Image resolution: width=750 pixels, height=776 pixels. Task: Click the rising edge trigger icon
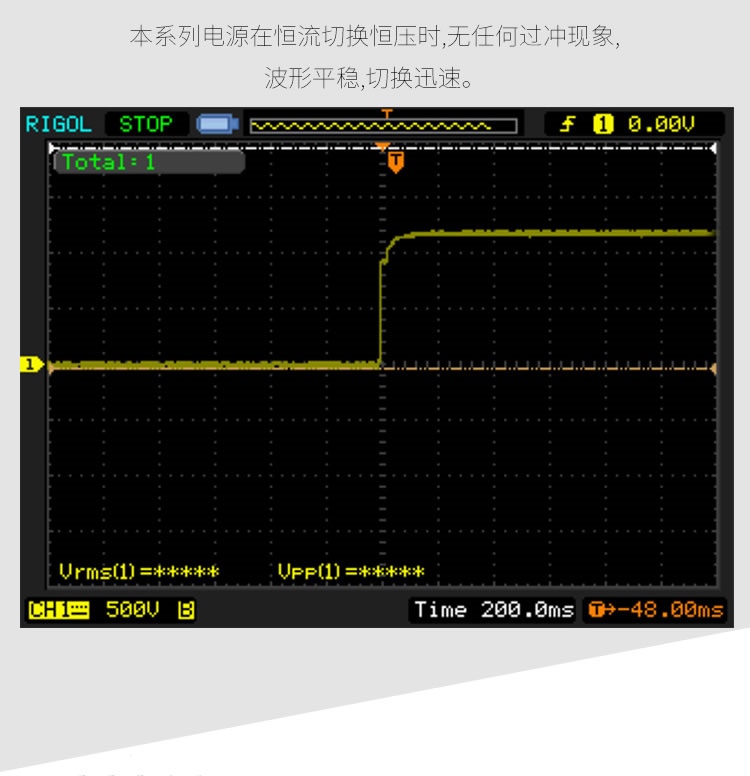tap(567, 124)
